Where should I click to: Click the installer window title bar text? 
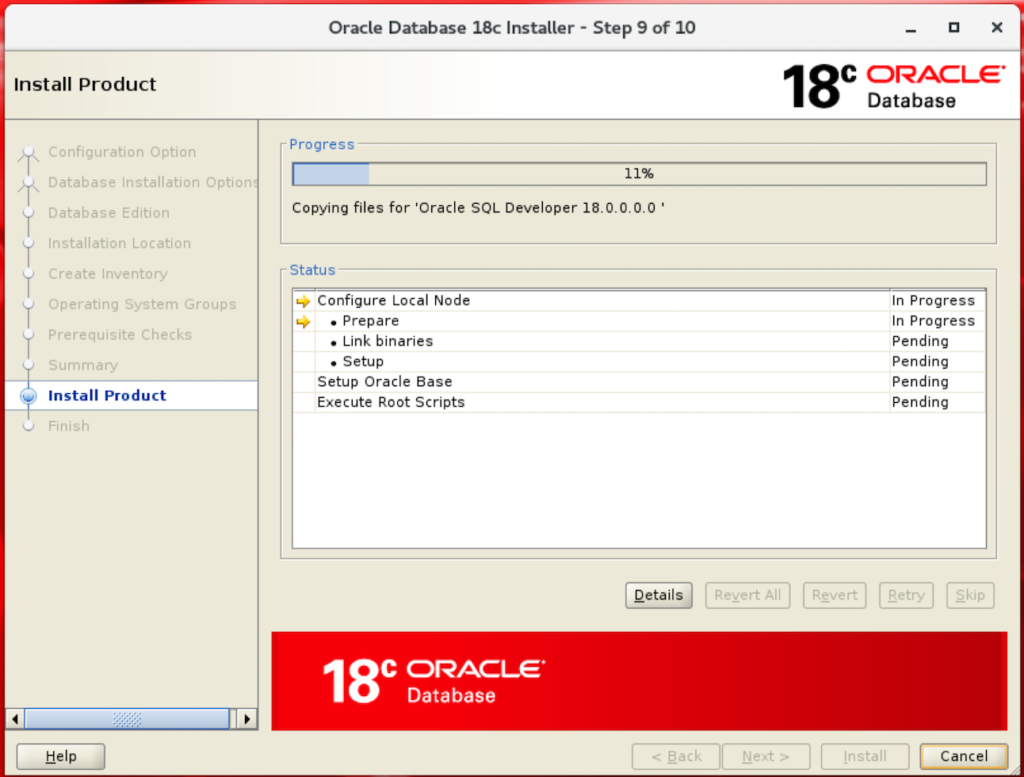pyautogui.click(x=511, y=27)
